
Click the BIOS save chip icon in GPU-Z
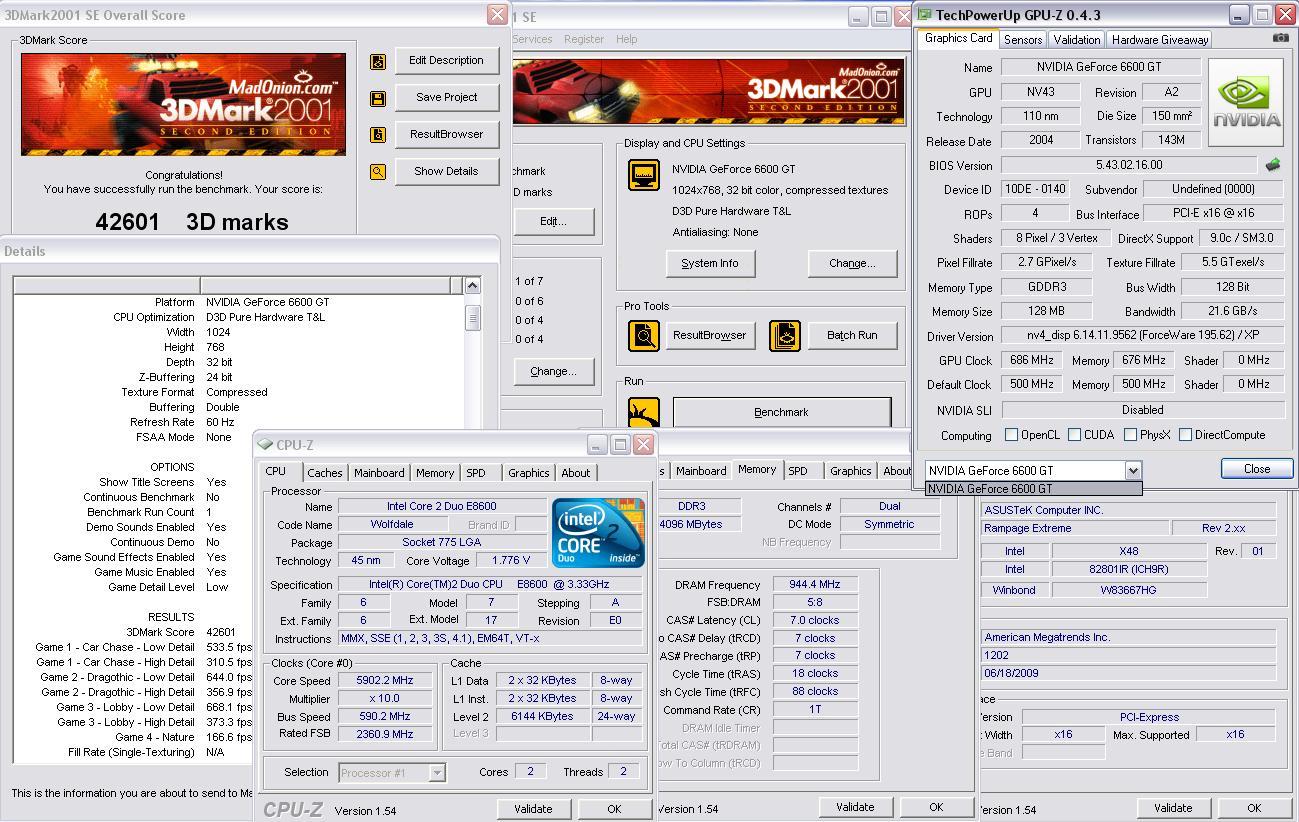(x=1273, y=165)
